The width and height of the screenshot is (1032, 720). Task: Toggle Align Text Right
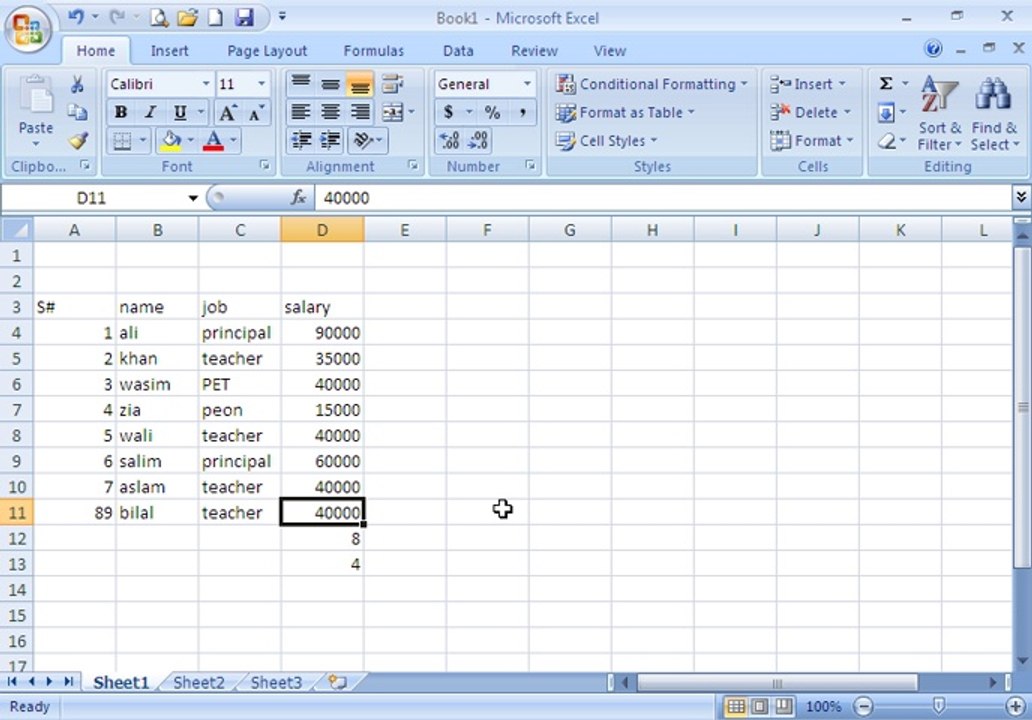(x=360, y=113)
